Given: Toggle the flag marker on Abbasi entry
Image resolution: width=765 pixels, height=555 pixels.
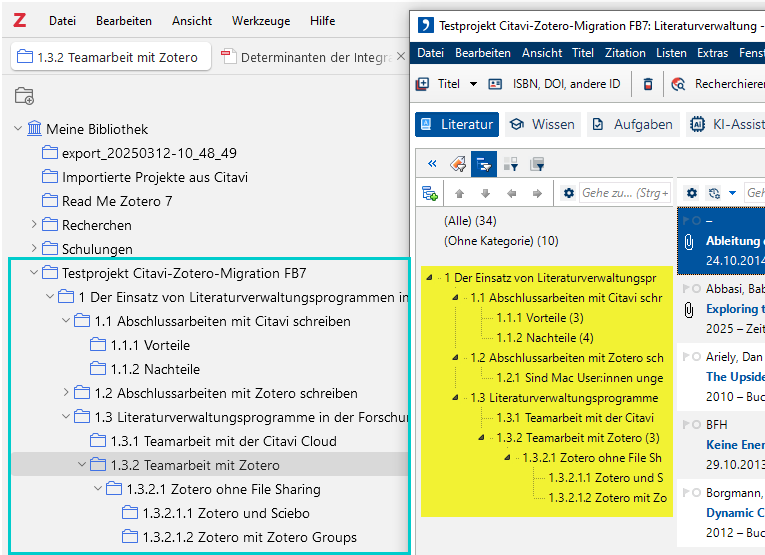Looking at the screenshot, I should point(685,288).
